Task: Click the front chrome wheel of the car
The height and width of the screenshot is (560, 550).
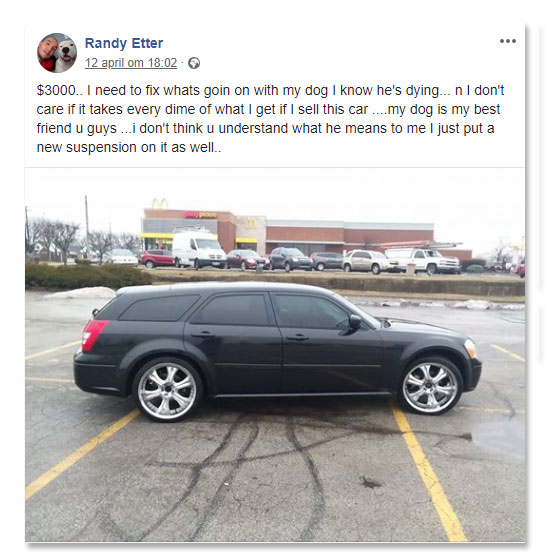Action: coord(430,388)
